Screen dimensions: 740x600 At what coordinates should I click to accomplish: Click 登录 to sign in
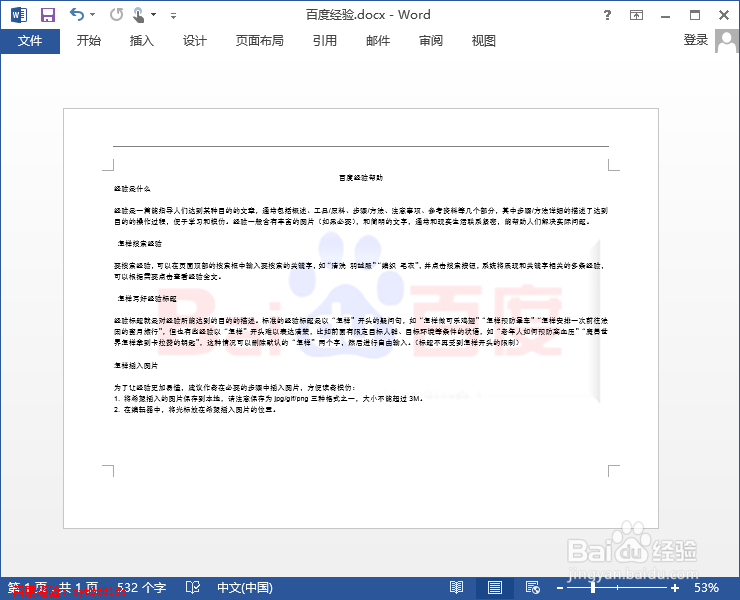coord(696,40)
